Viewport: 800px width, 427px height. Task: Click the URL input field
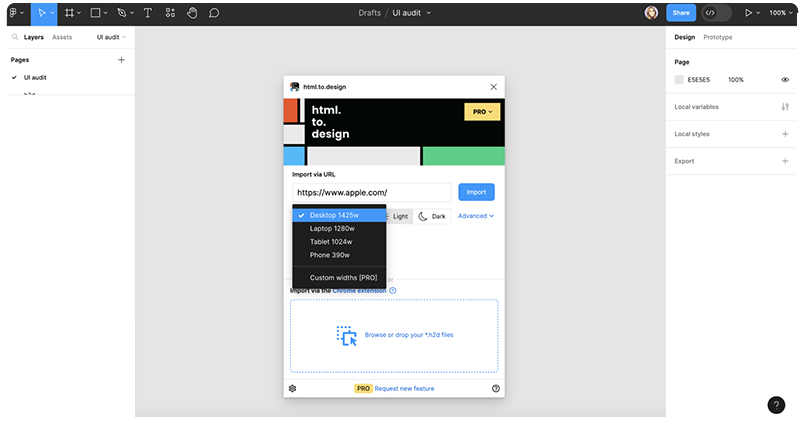(371, 192)
